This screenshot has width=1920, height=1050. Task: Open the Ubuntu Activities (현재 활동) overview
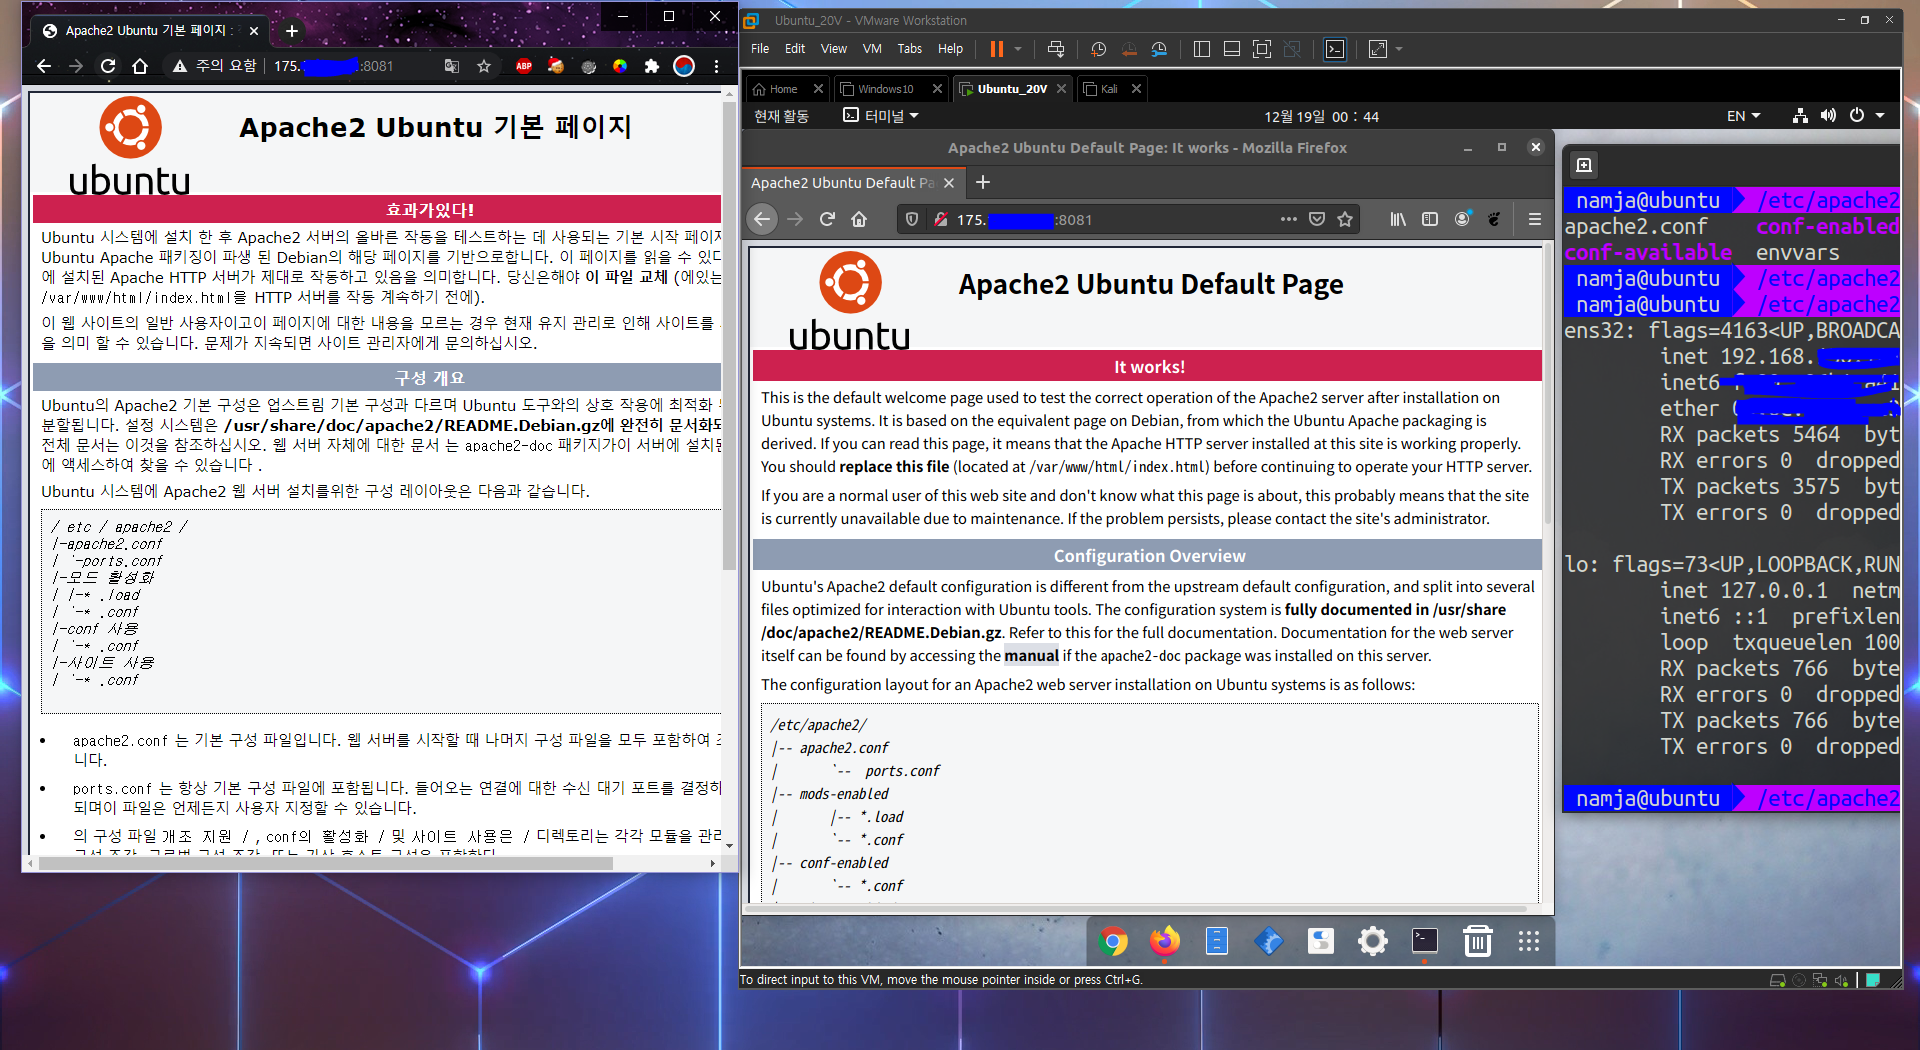pos(781,116)
